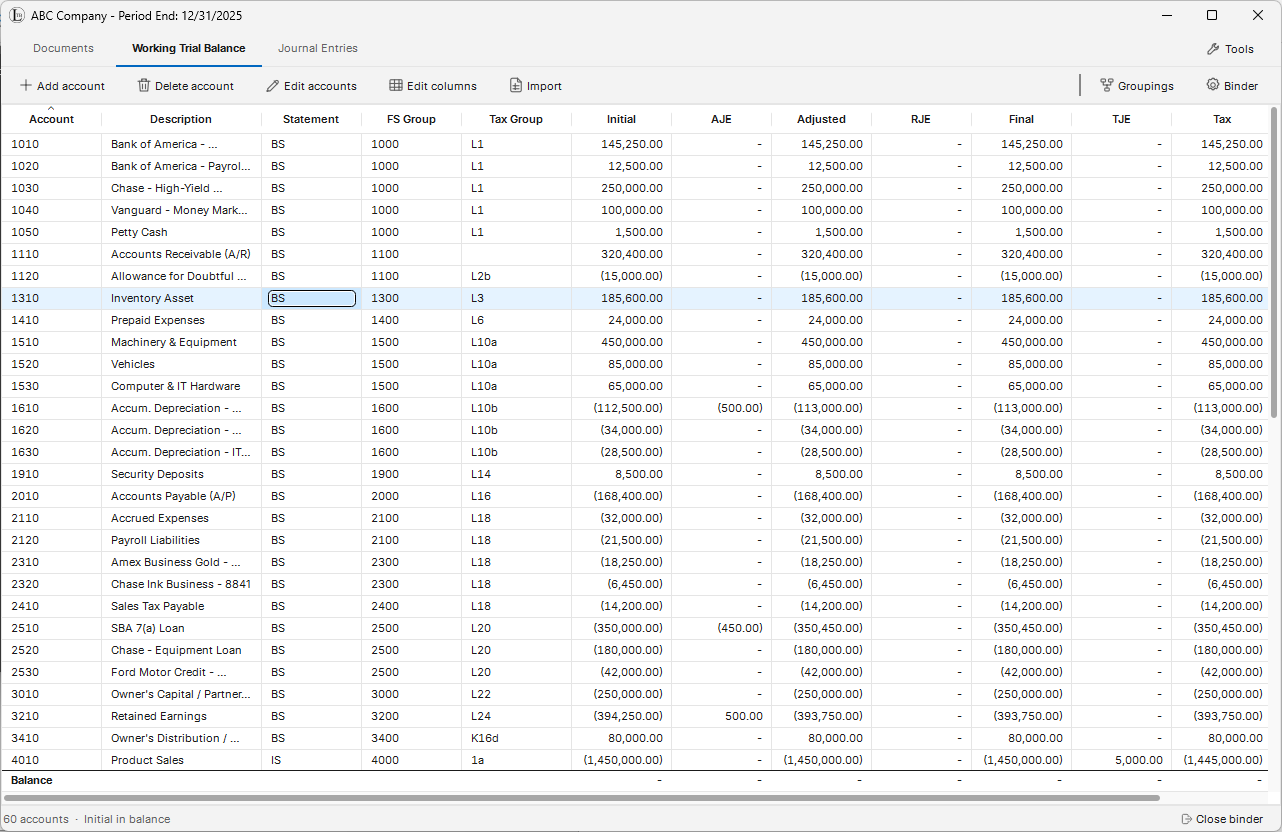Click the Tools wrench icon
The width and height of the screenshot is (1282, 832).
click(x=1213, y=49)
